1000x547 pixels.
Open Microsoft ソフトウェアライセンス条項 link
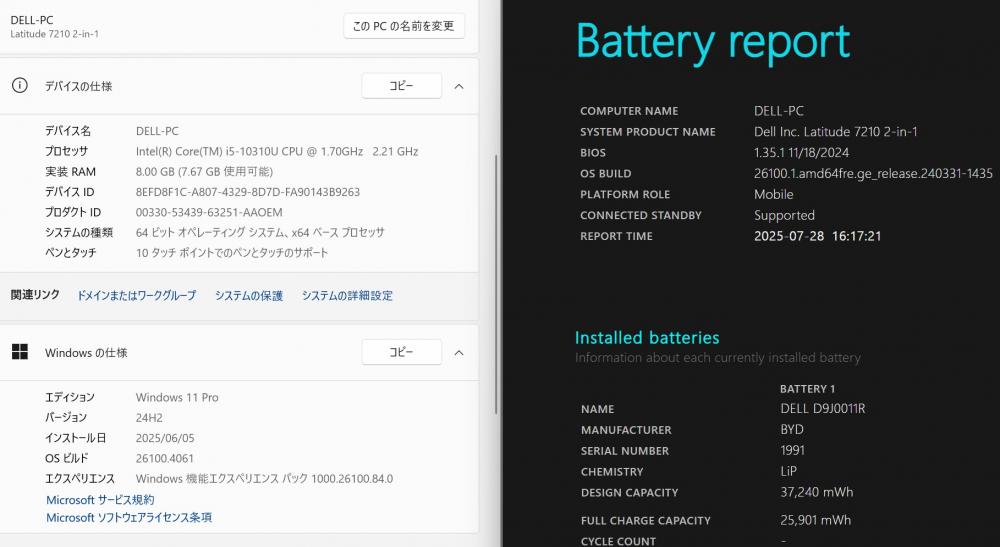pos(129,517)
